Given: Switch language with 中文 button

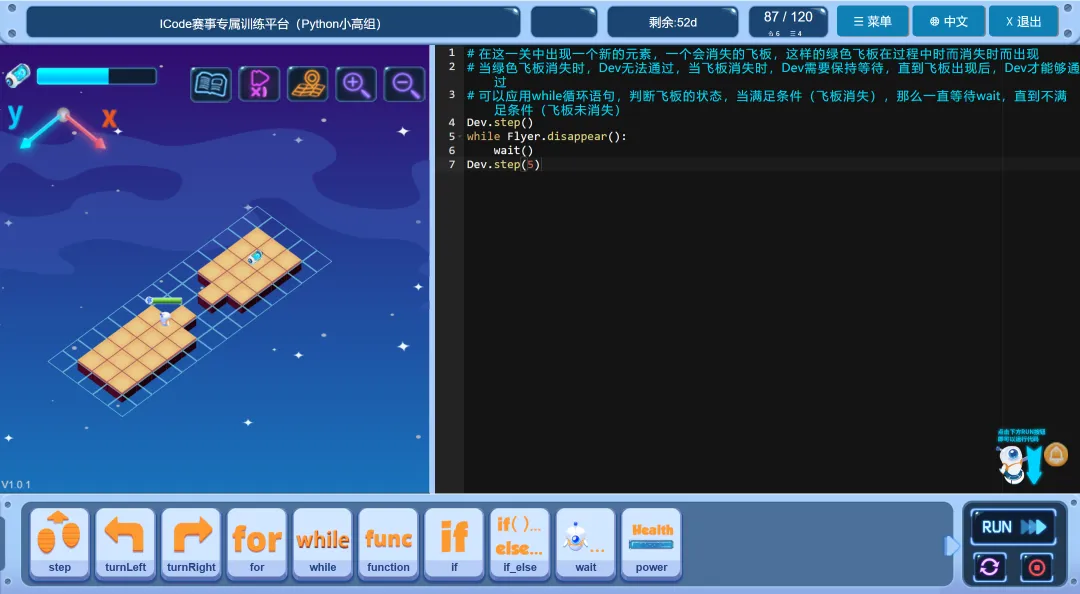Looking at the screenshot, I should tap(948, 21).
